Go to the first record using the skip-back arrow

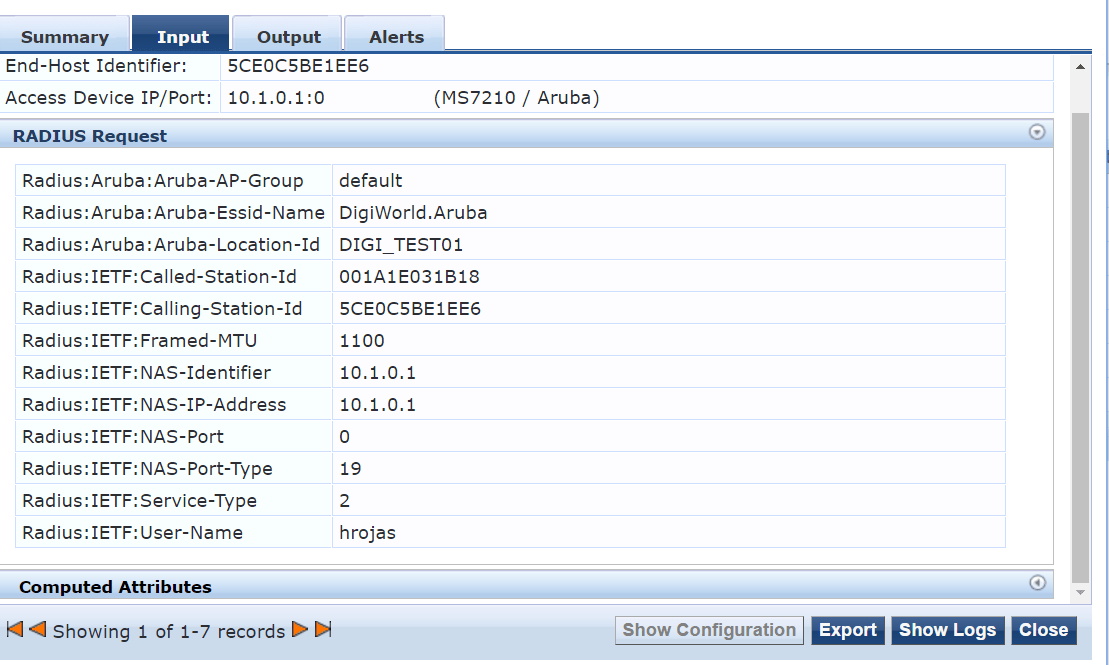click(x=13, y=630)
